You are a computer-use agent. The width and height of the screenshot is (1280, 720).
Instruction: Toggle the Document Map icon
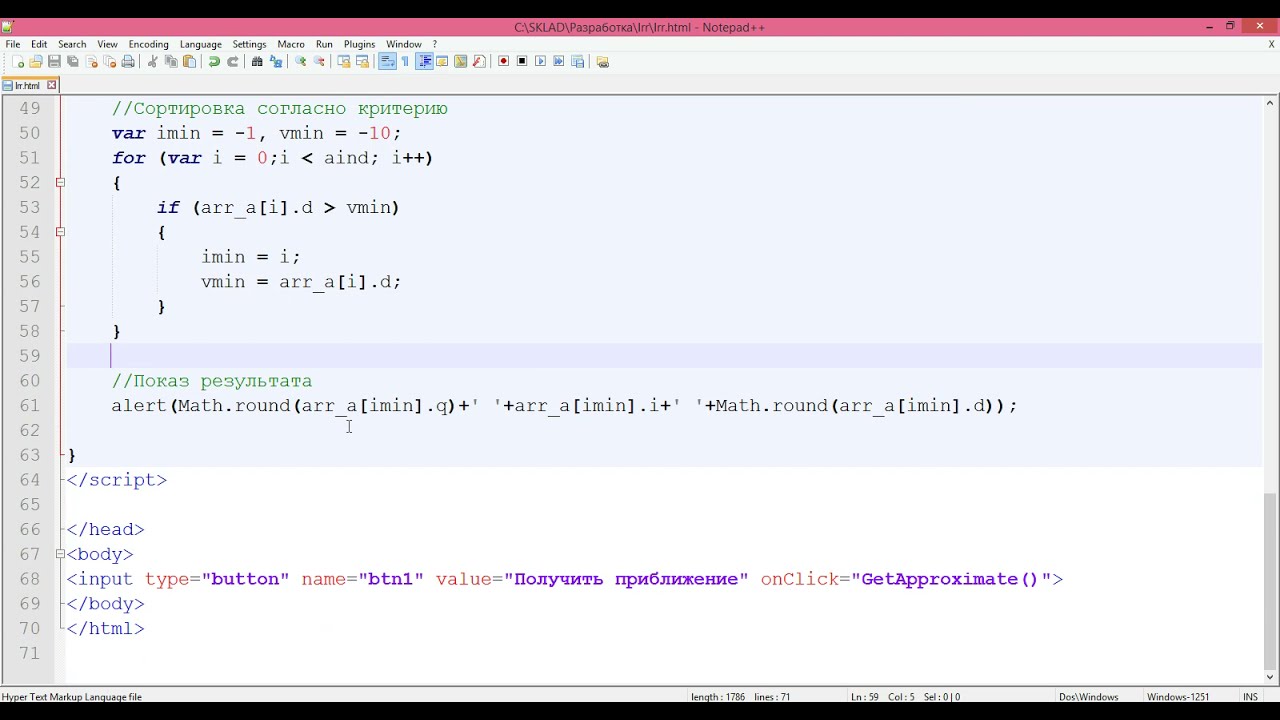coord(460,61)
